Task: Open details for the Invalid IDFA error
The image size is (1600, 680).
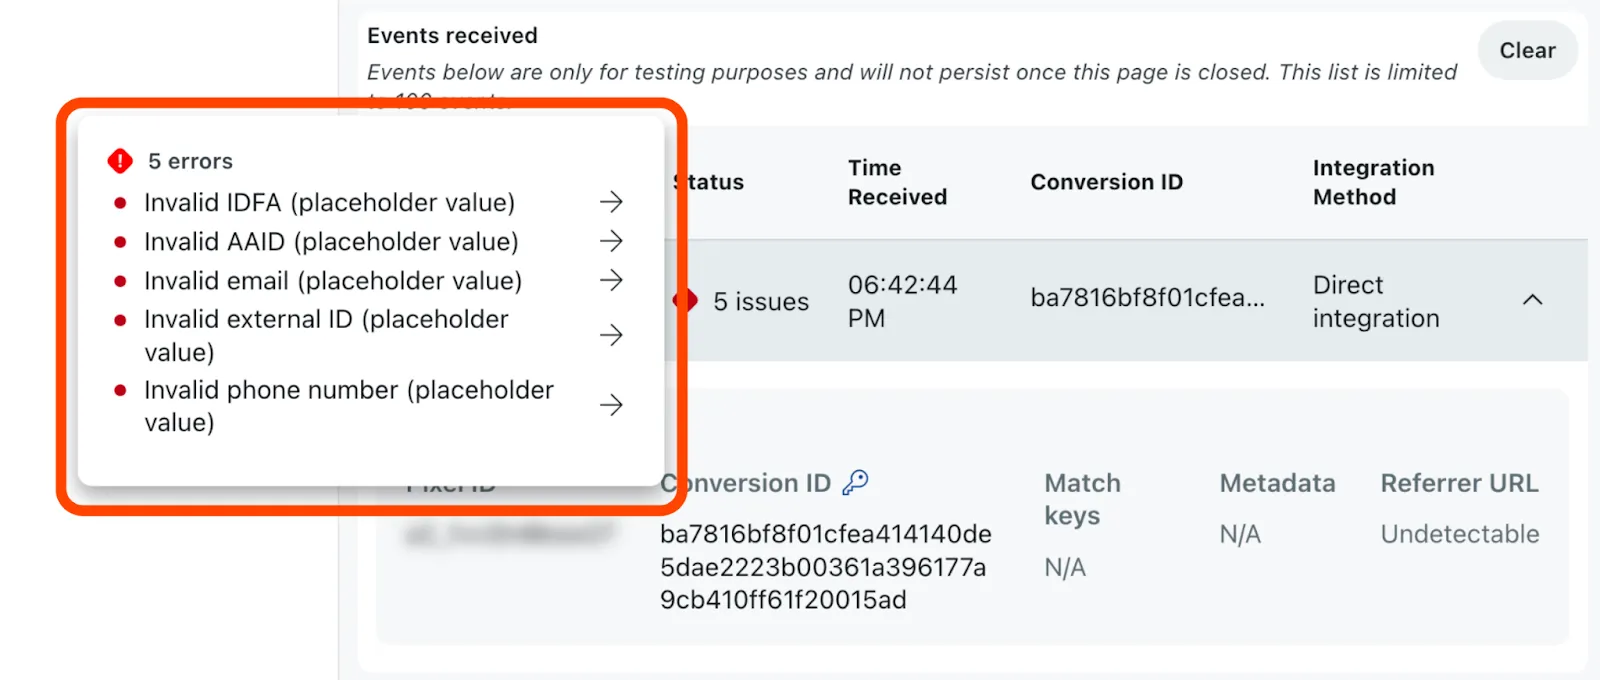Action: point(611,202)
